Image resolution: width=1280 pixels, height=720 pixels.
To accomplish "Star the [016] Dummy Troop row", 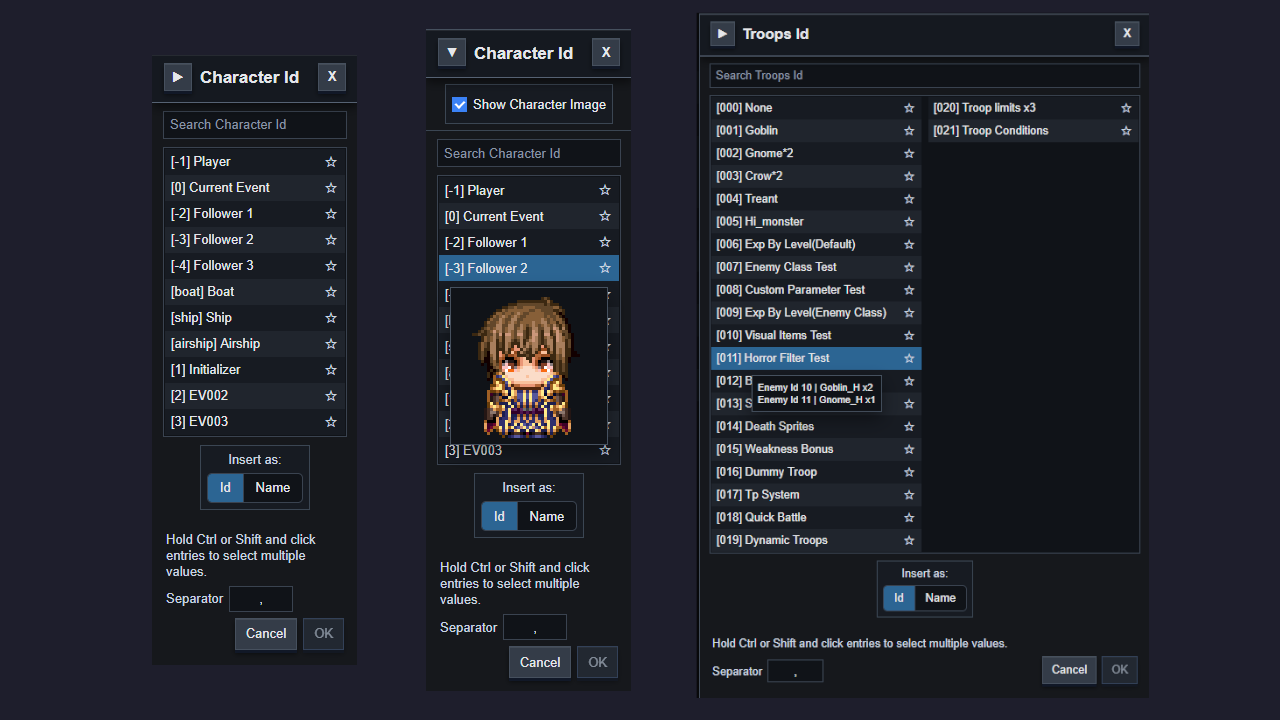I will (x=909, y=472).
